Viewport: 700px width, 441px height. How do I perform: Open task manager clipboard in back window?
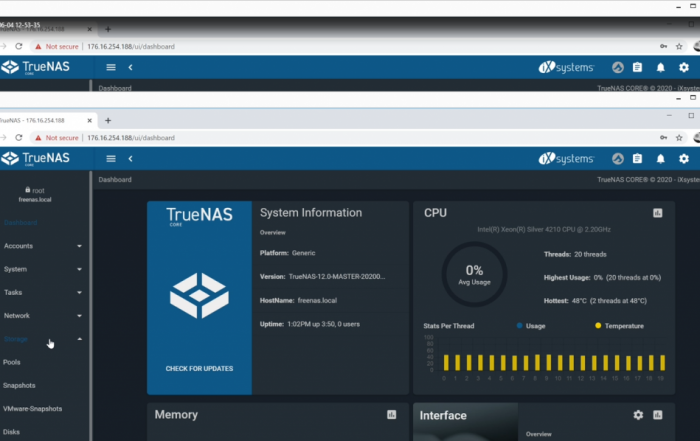638,67
